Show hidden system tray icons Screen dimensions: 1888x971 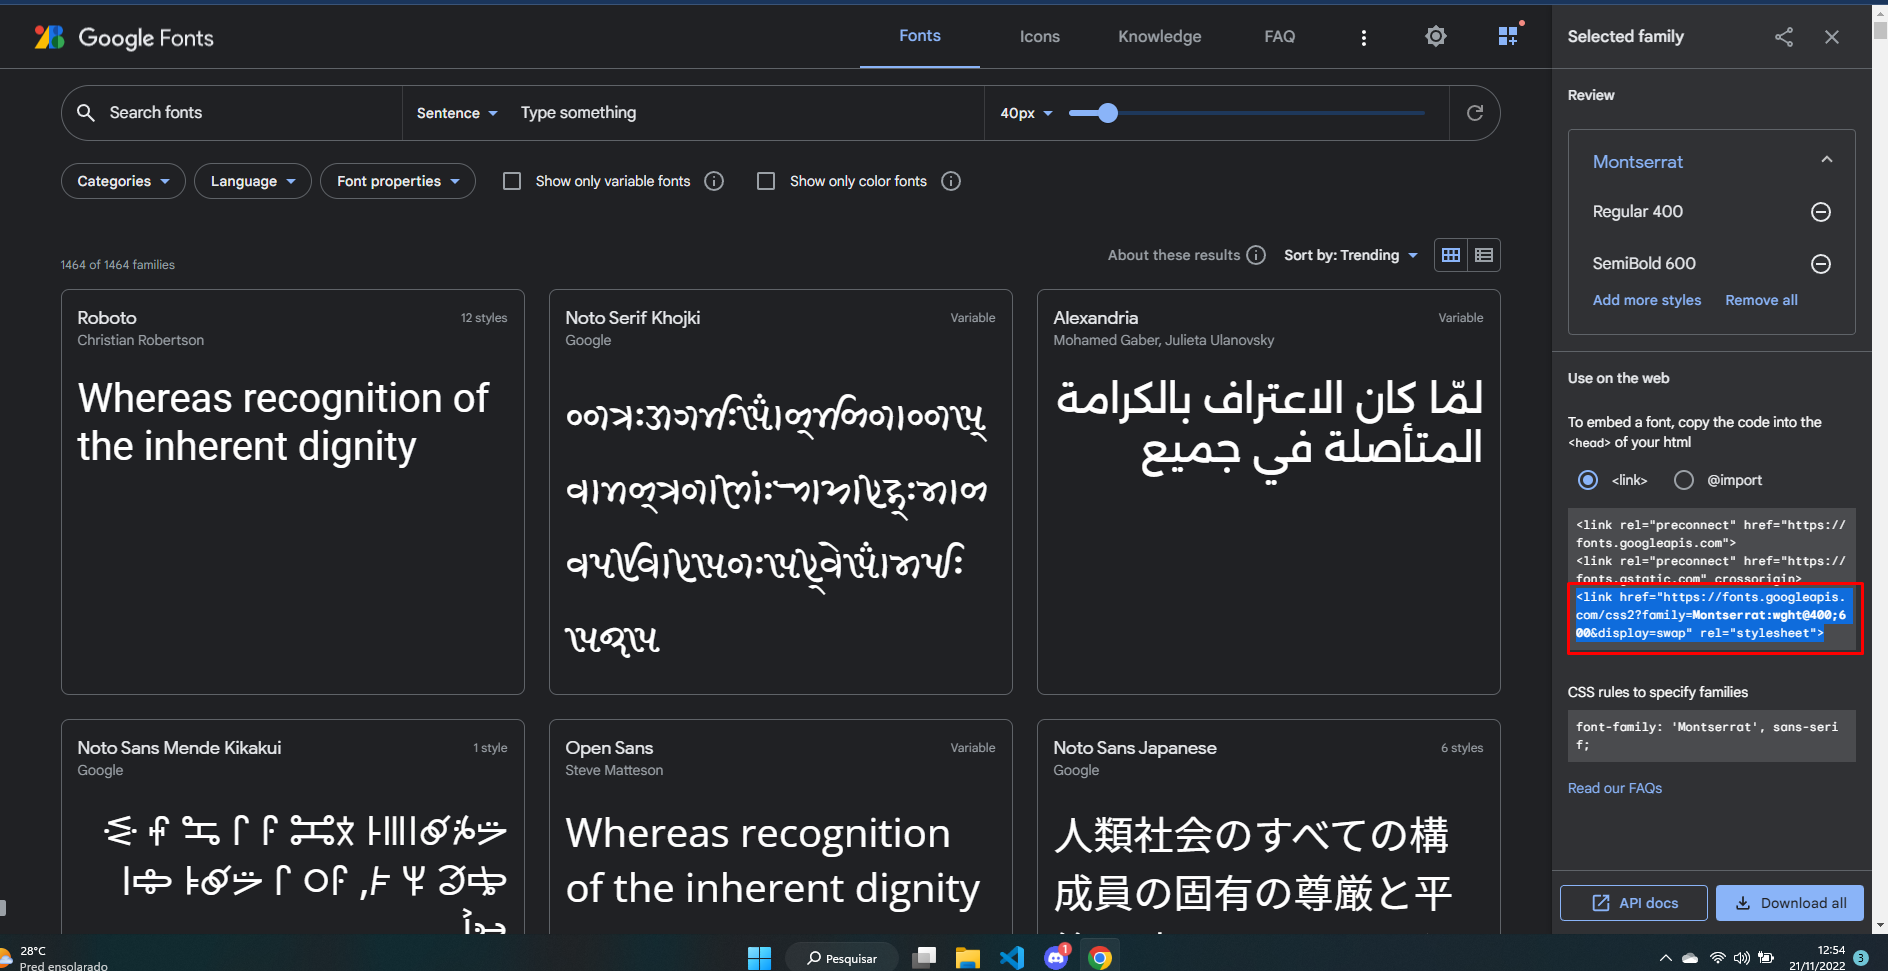(1665, 958)
